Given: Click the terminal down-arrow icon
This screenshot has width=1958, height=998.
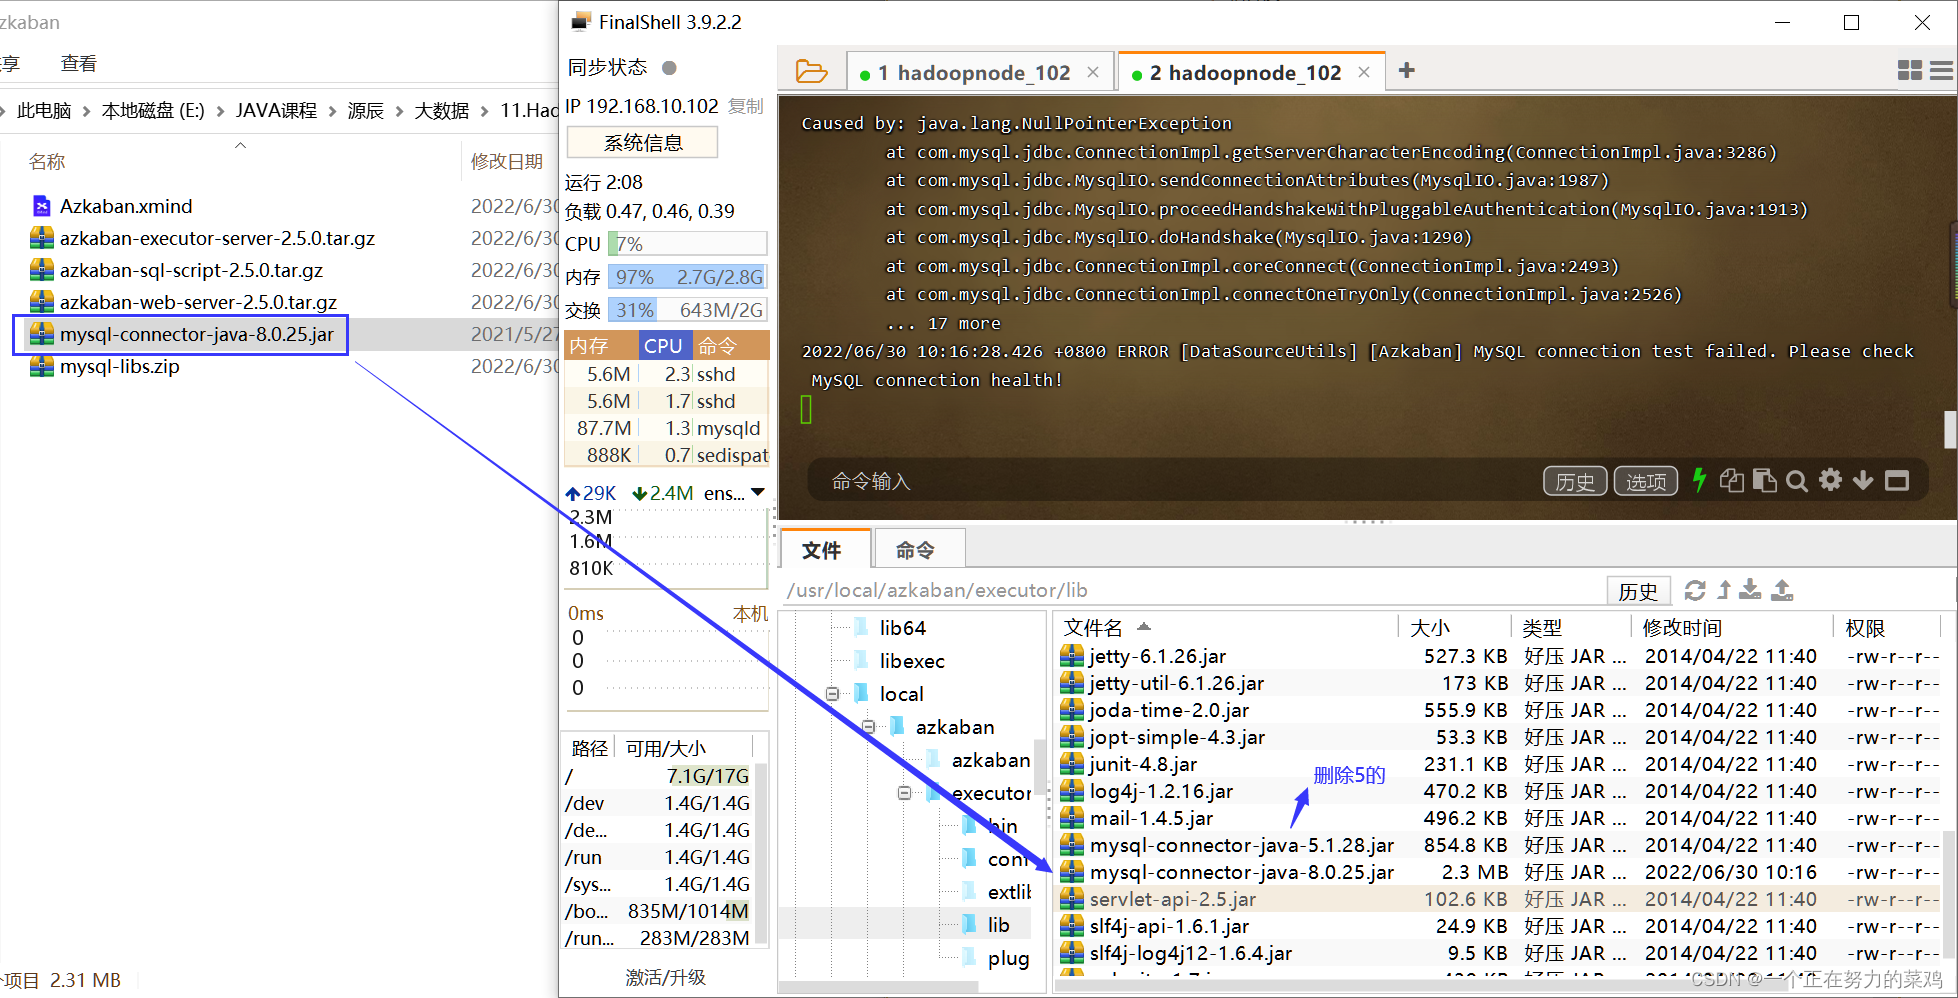Looking at the screenshot, I should (x=1863, y=481).
